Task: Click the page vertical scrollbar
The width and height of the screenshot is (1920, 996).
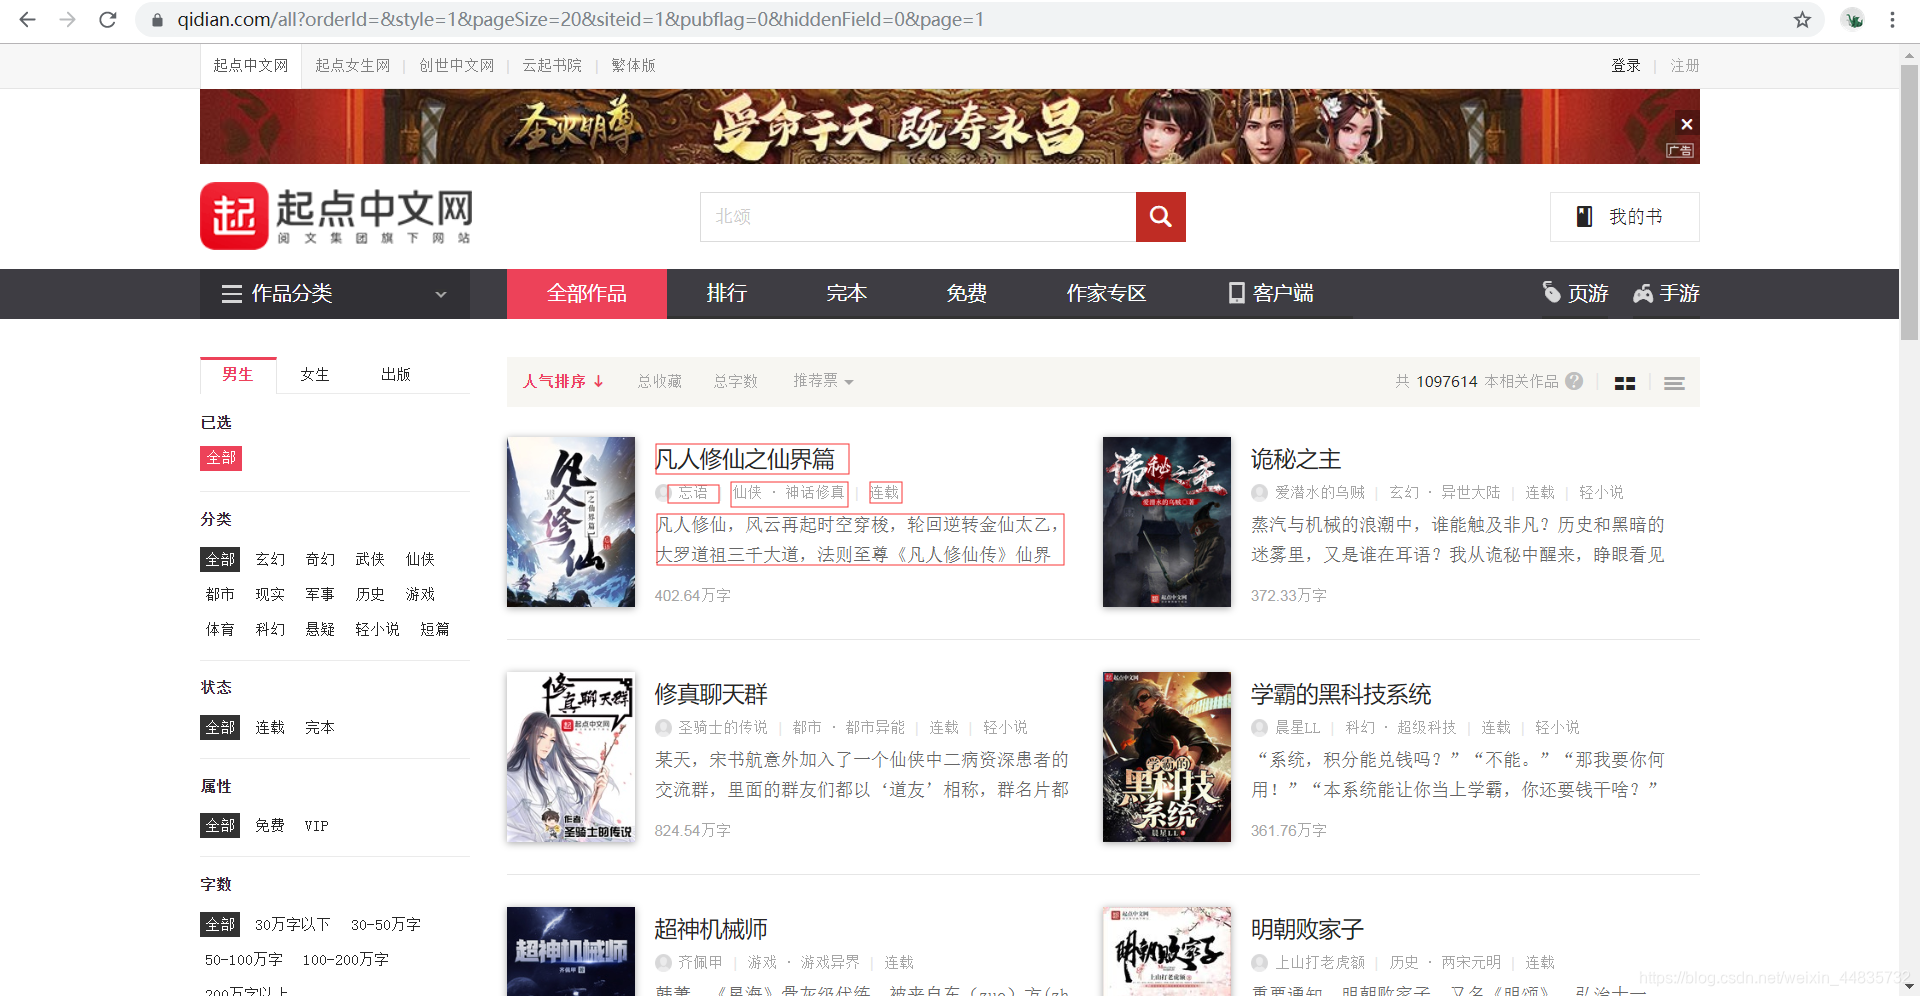Action: [1909, 205]
